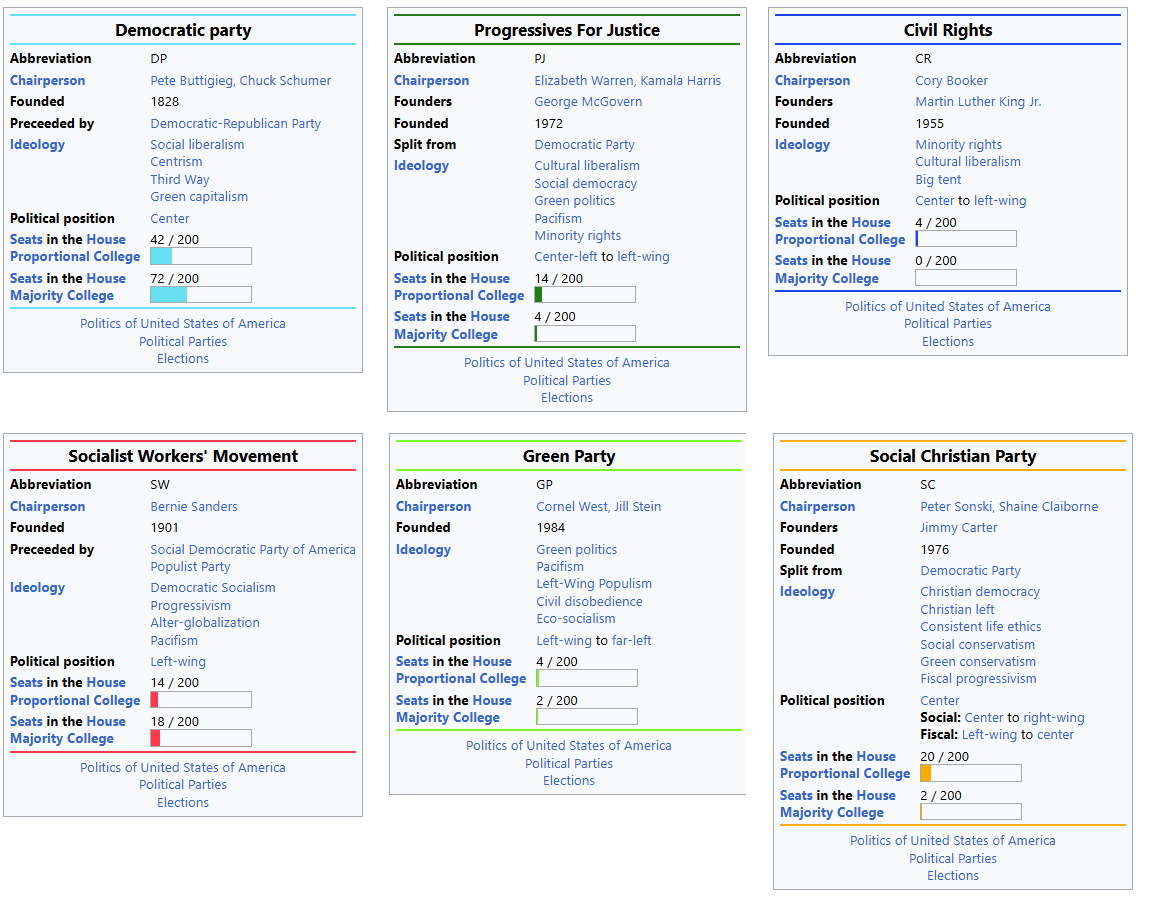Open Social democracy ideology link
The width and height of the screenshot is (1150, 924).
(585, 184)
